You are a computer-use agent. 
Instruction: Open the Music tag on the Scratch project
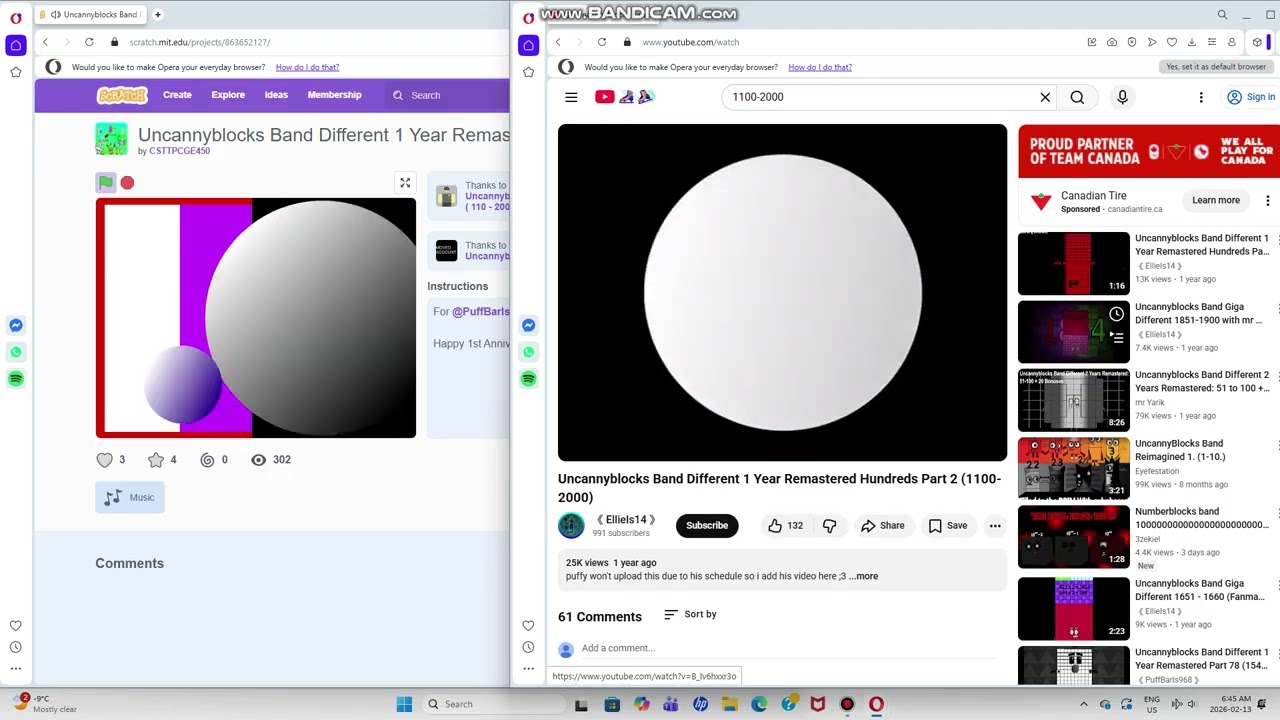coord(130,497)
